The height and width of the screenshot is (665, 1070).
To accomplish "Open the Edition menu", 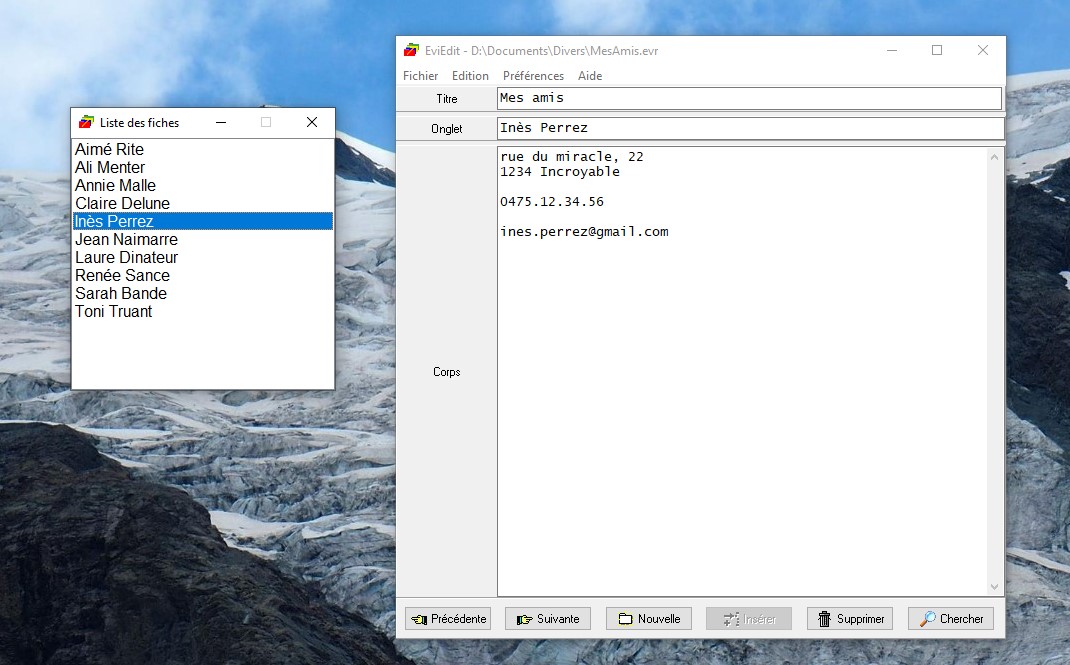I will 470,76.
